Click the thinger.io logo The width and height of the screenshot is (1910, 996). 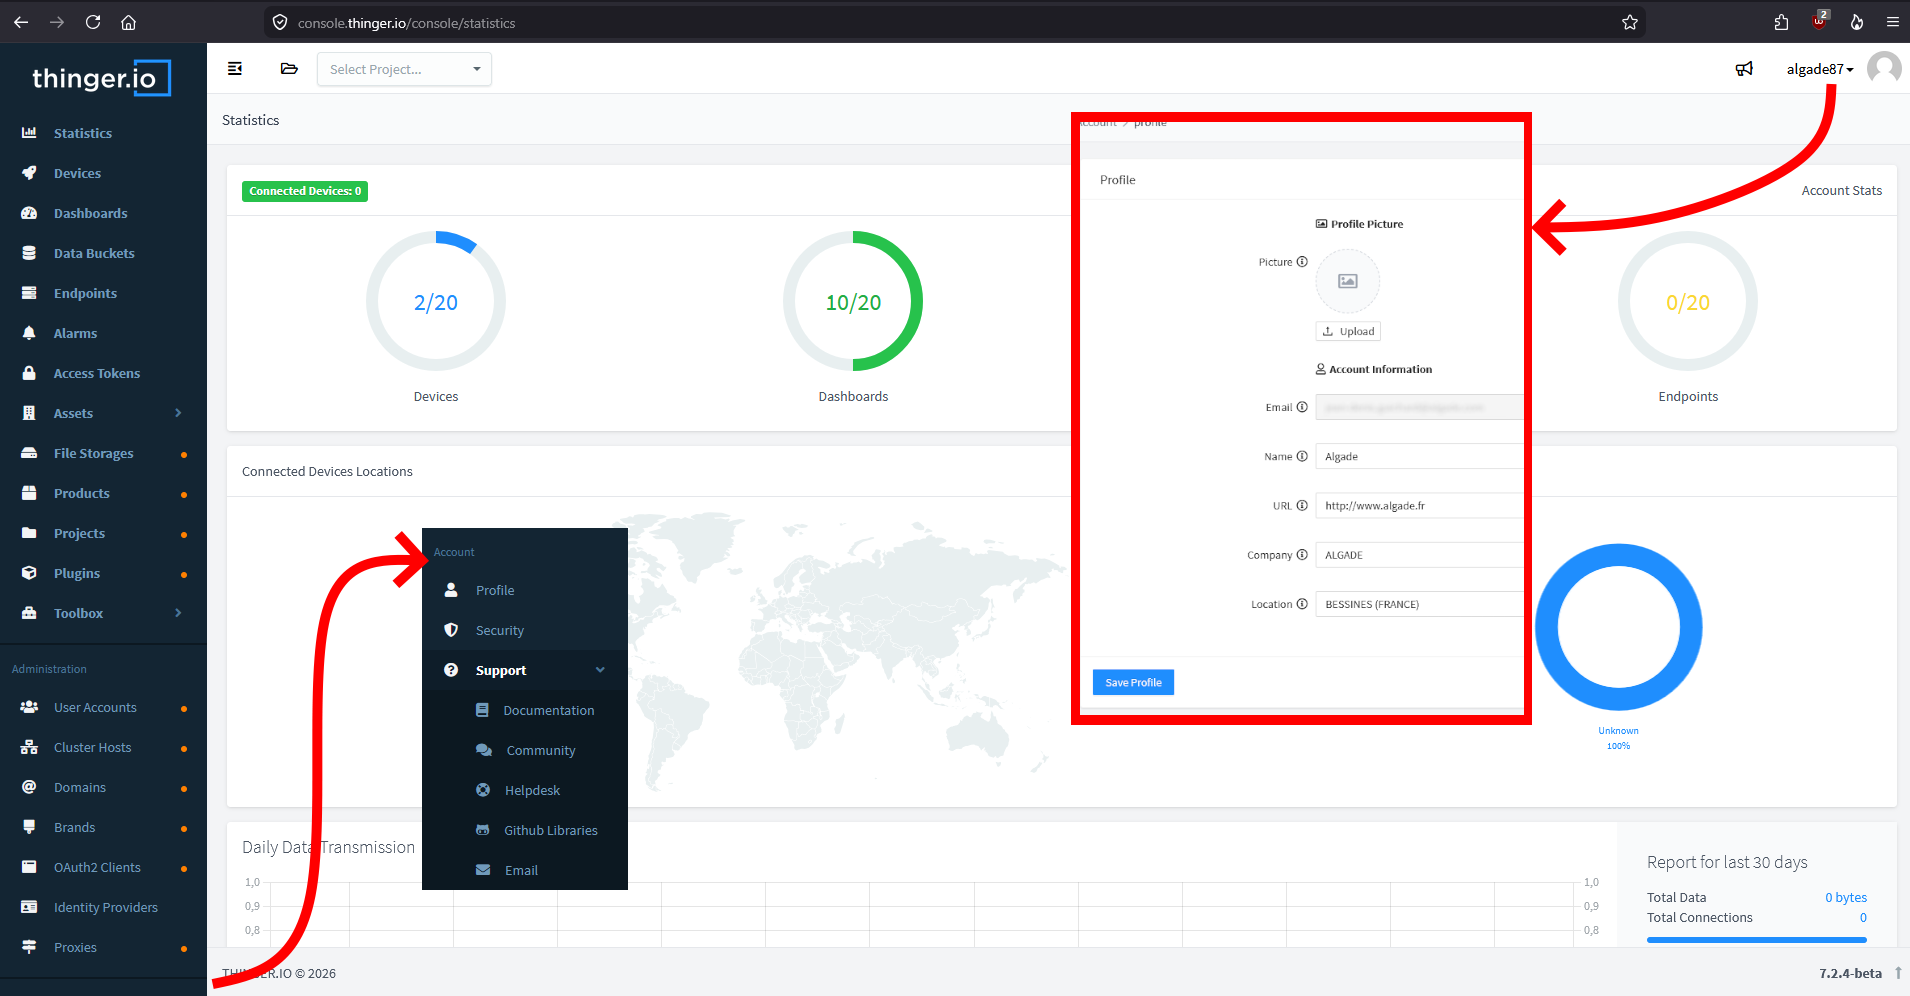tap(101, 78)
